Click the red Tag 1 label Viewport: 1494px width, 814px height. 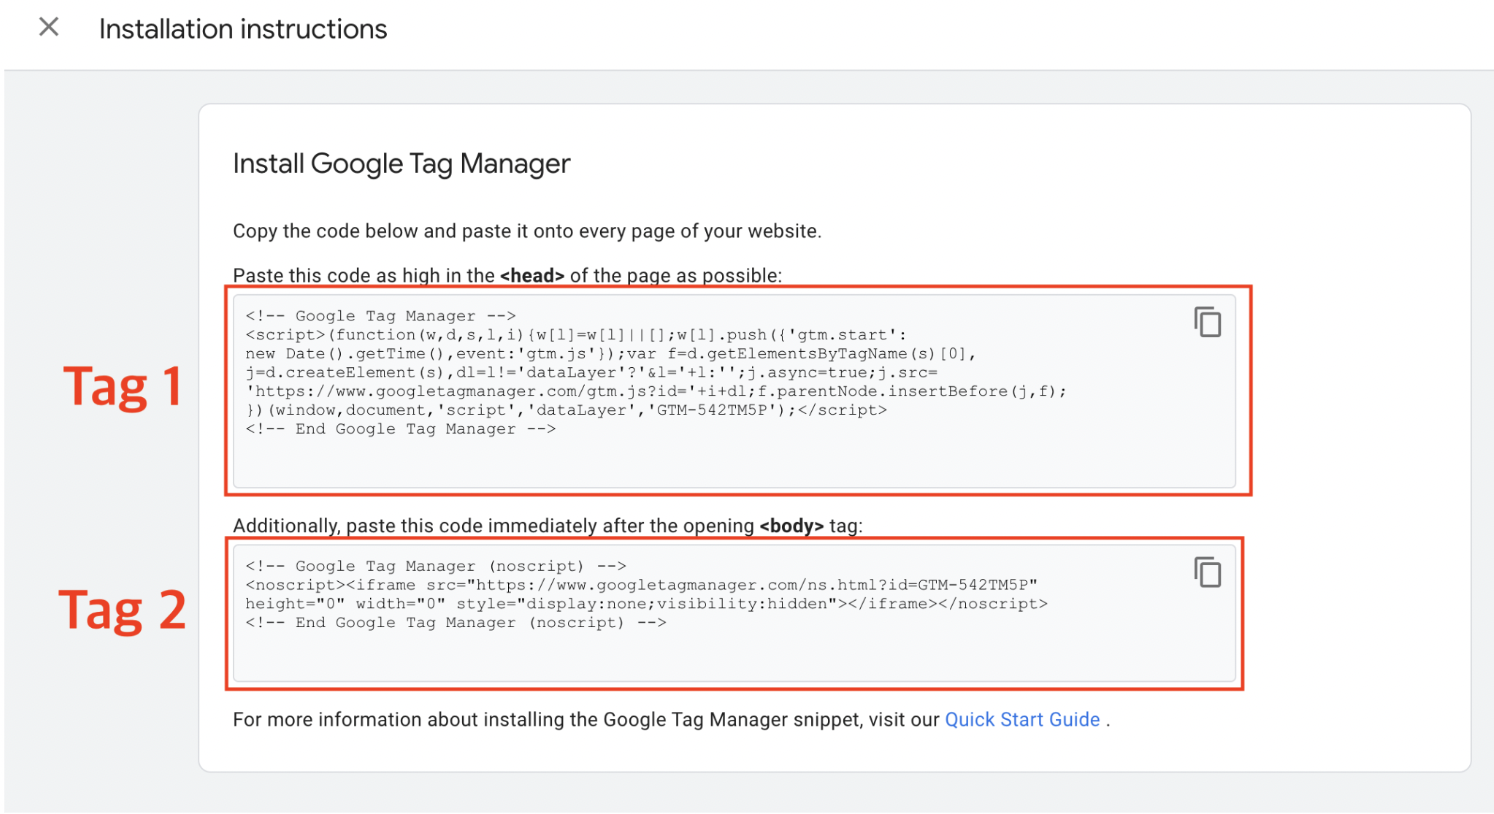[x=122, y=387]
